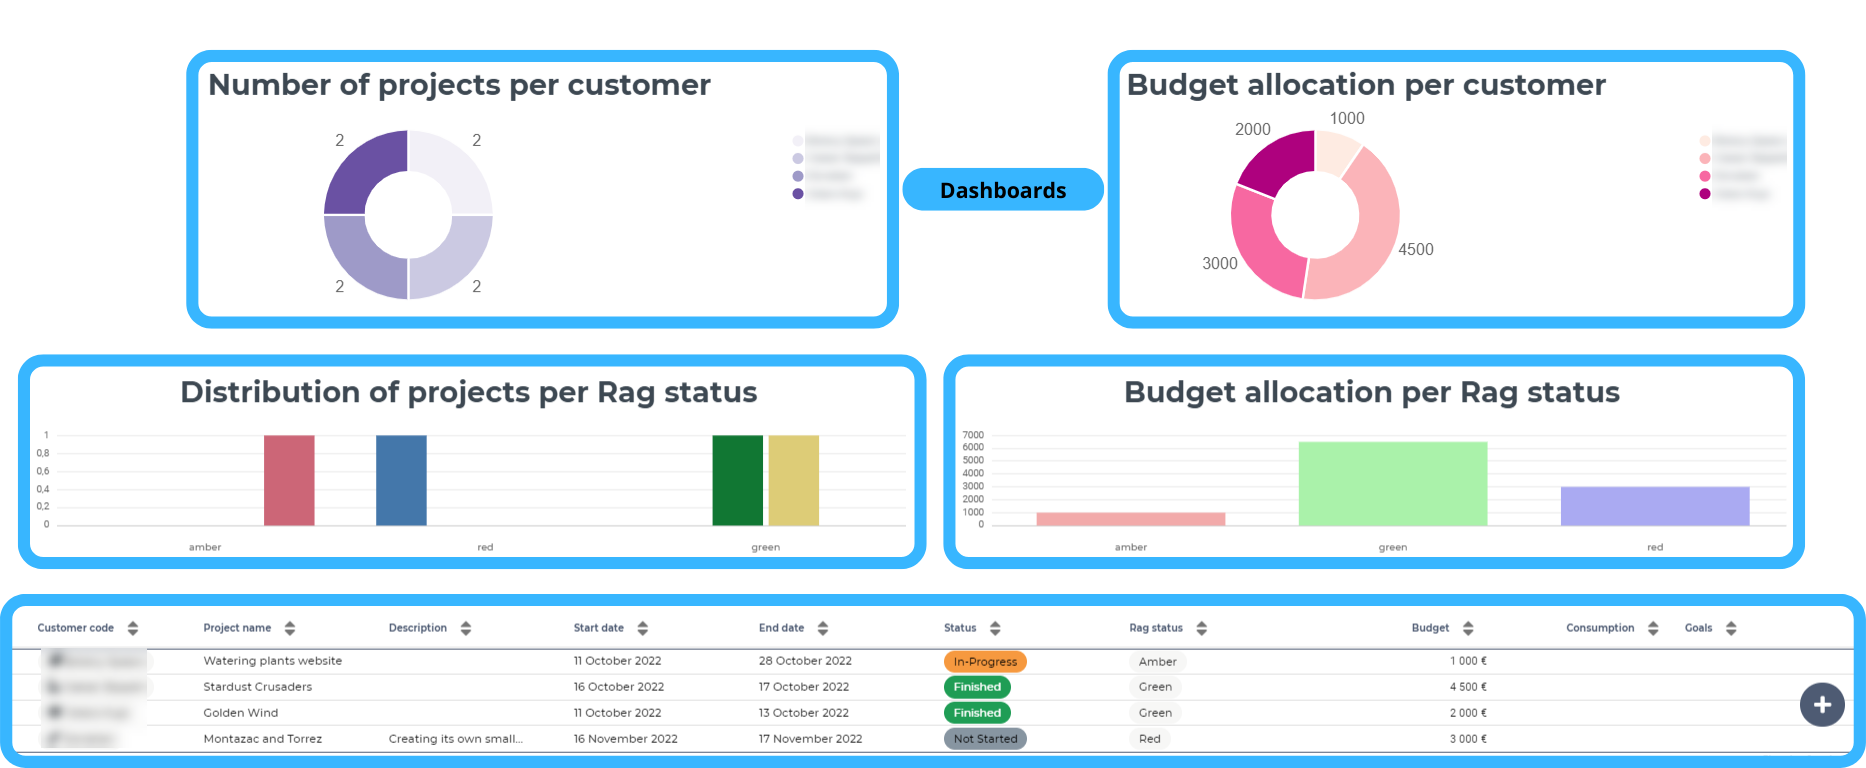Click the End date sort icon
This screenshot has height=768, width=1866.
823,628
